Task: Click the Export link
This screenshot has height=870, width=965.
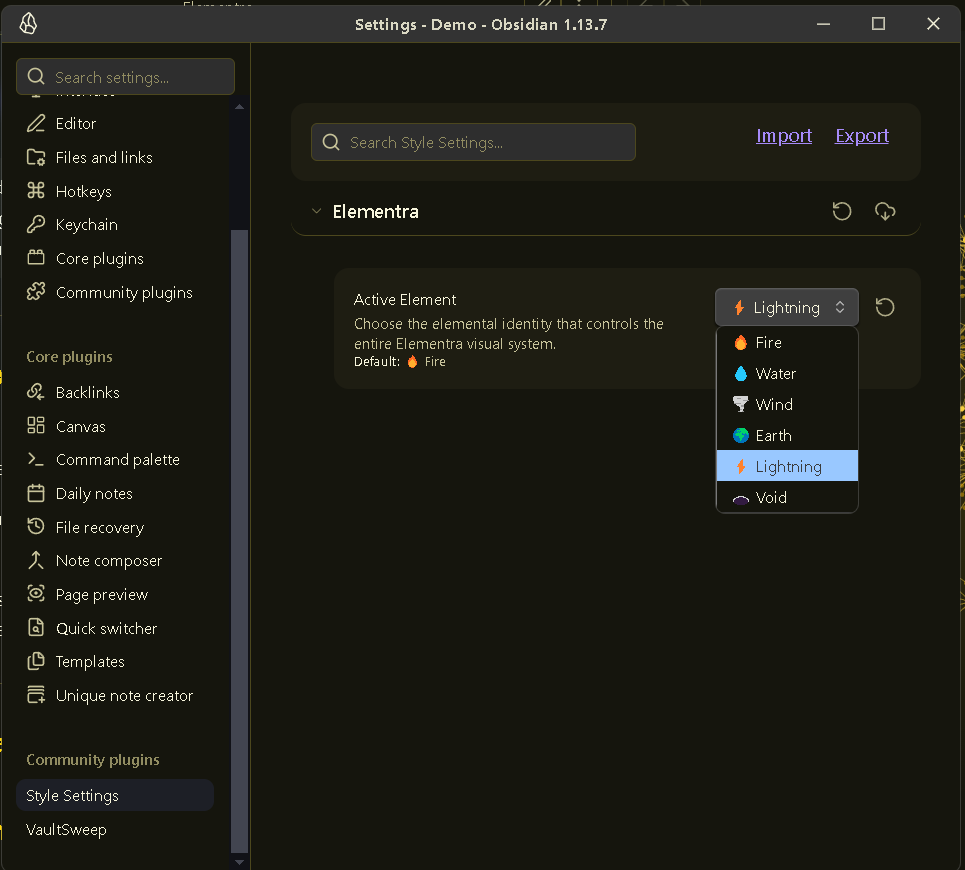Action: coord(862,135)
